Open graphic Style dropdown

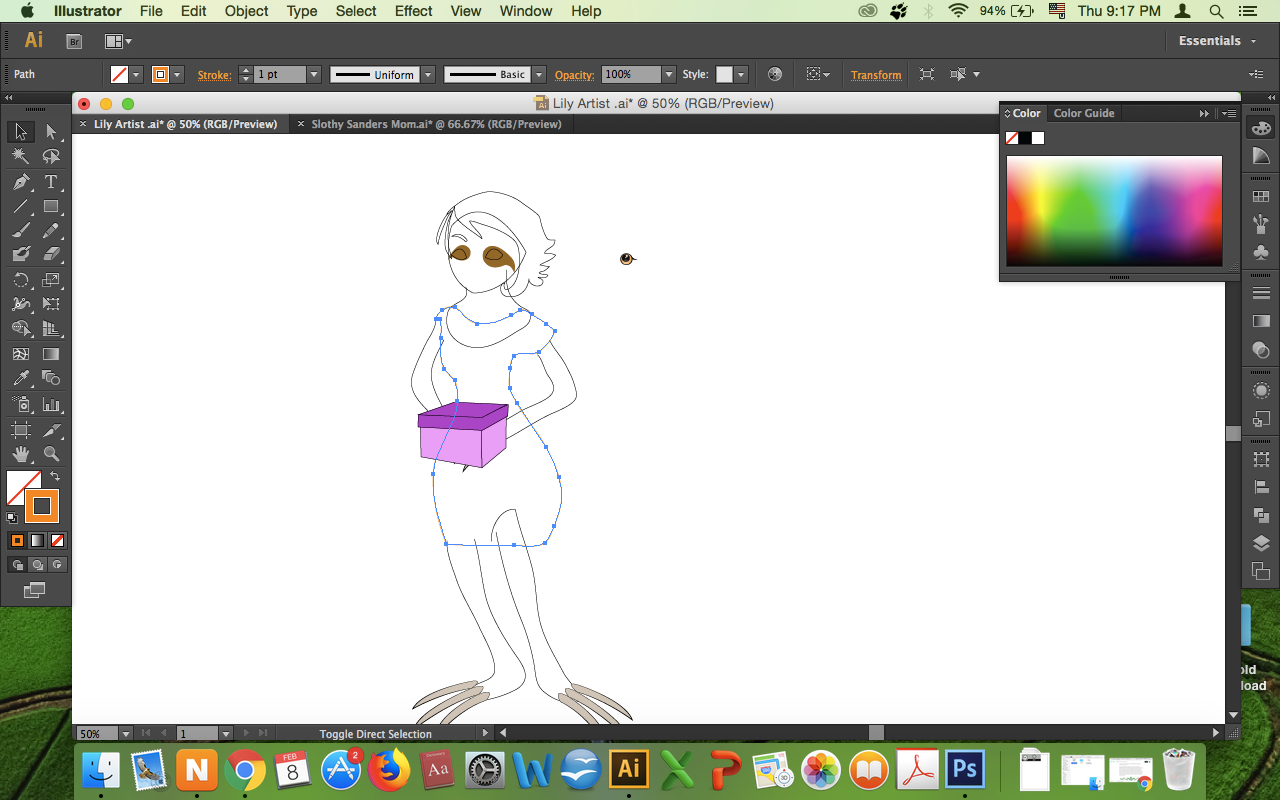point(740,75)
